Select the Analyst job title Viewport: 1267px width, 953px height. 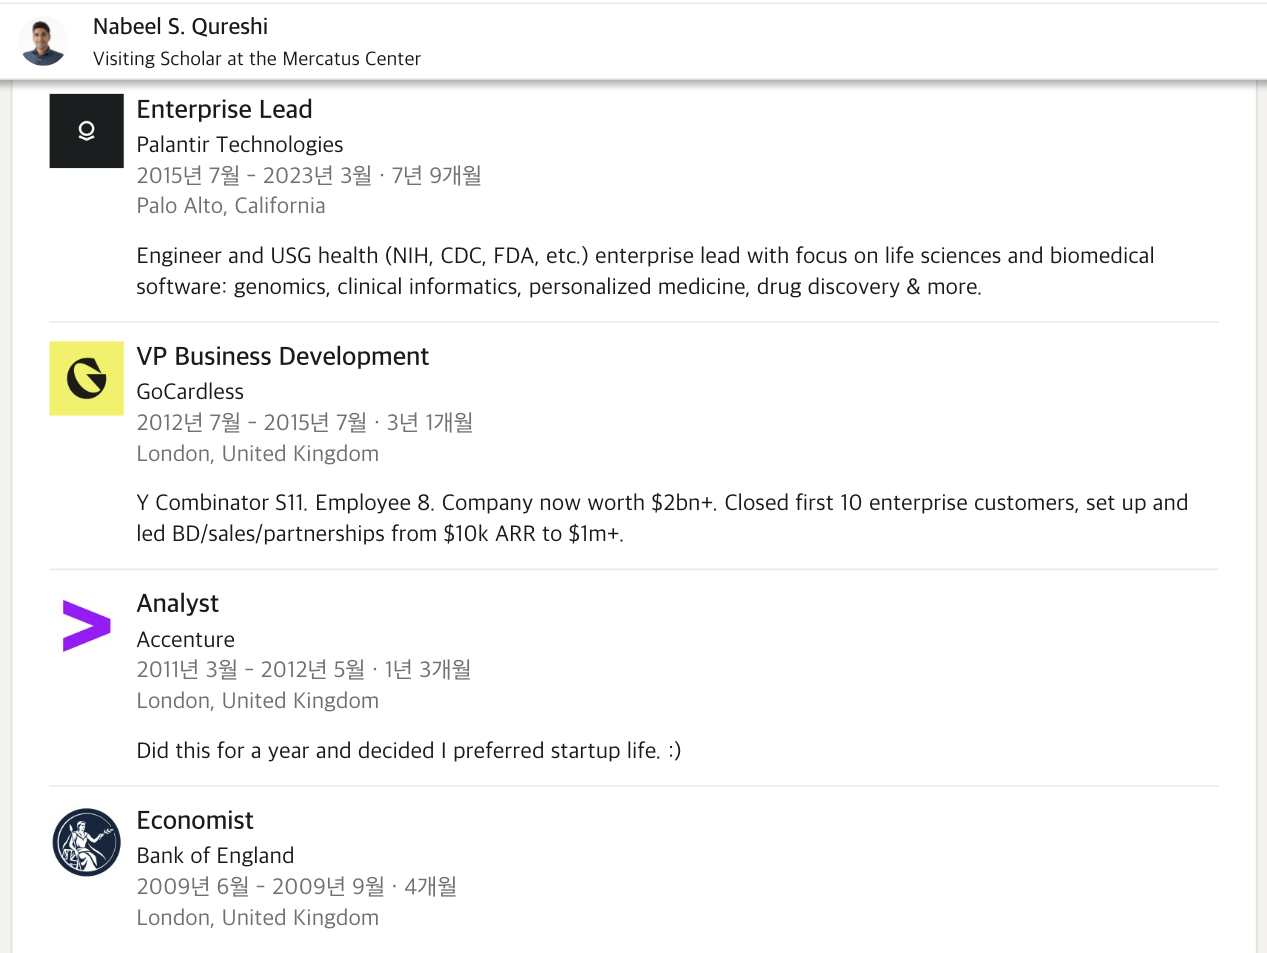coord(178,603)
